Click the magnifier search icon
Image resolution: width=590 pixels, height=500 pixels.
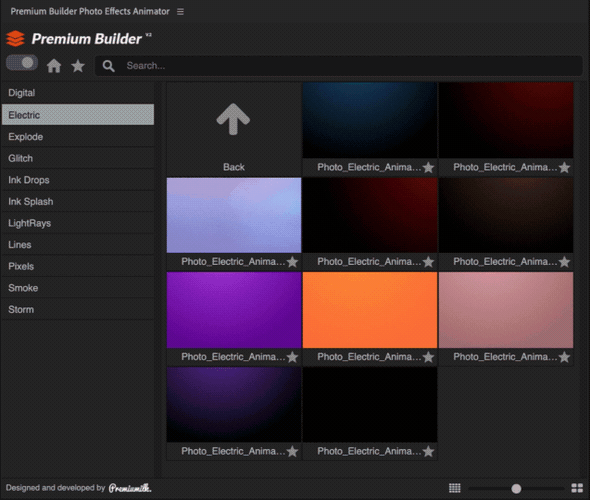108,66
